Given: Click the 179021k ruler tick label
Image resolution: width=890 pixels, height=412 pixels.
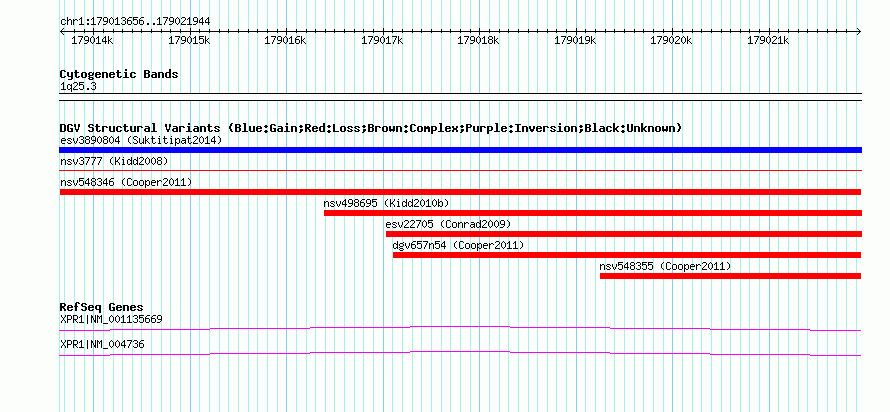Looking at the screenshot, I should tap(769, 41).
